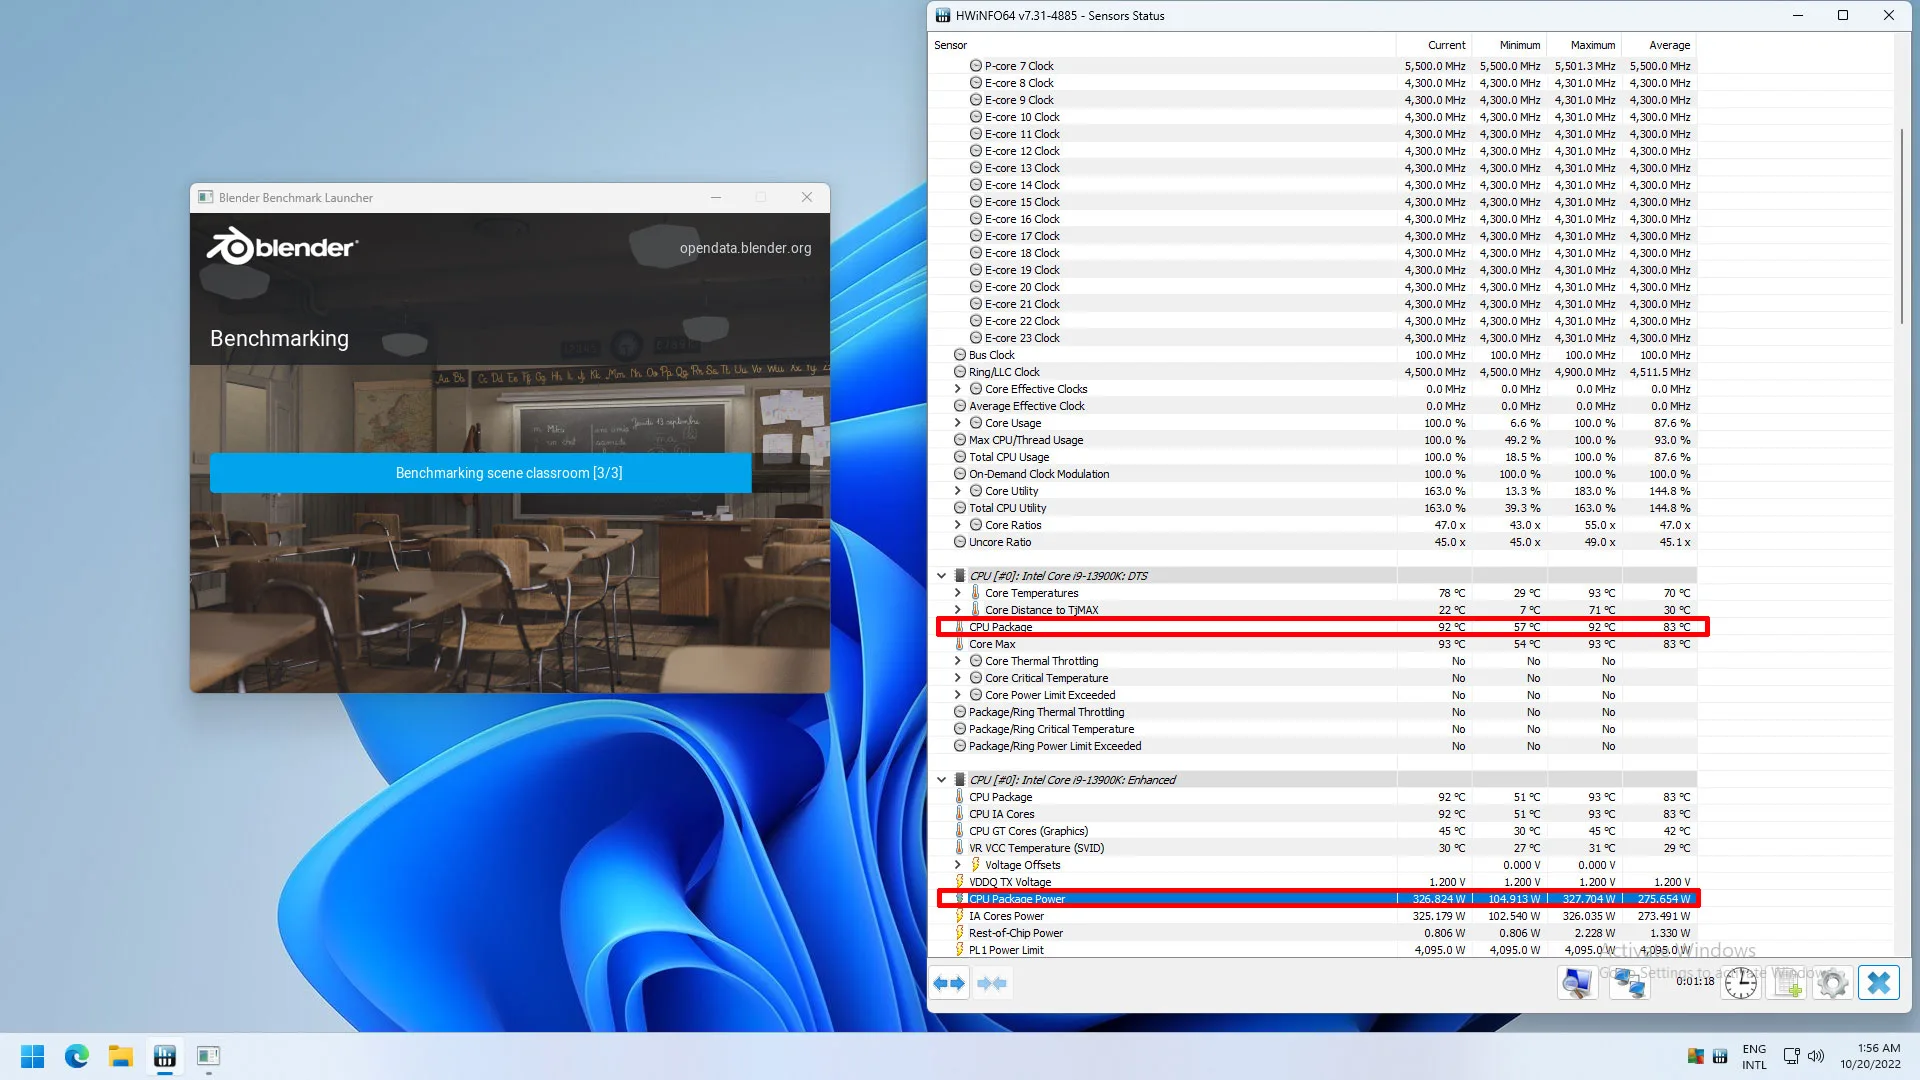Click the Blender logo in launcher
Image resolution: width=1920 pixels, height=1080 pixels.
coord(282,246)
